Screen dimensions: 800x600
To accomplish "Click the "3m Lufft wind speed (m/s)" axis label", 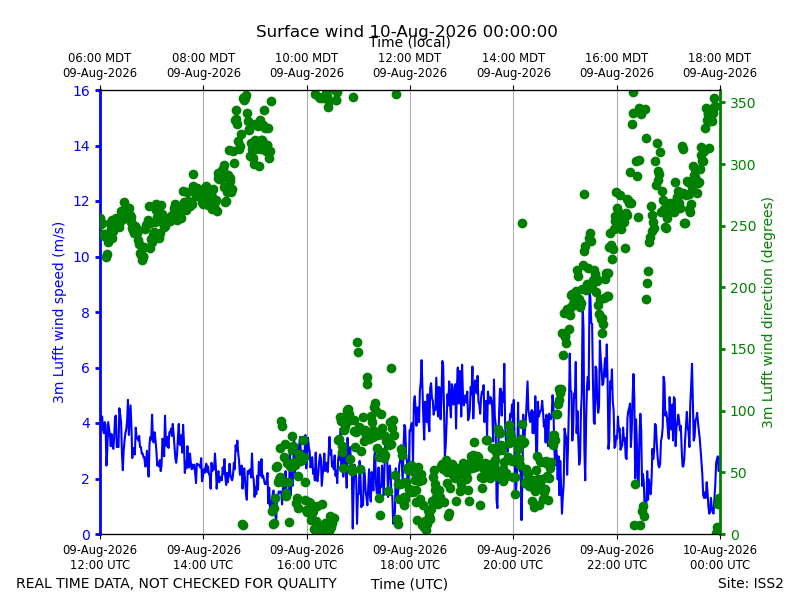I will [x=58, y=313].
